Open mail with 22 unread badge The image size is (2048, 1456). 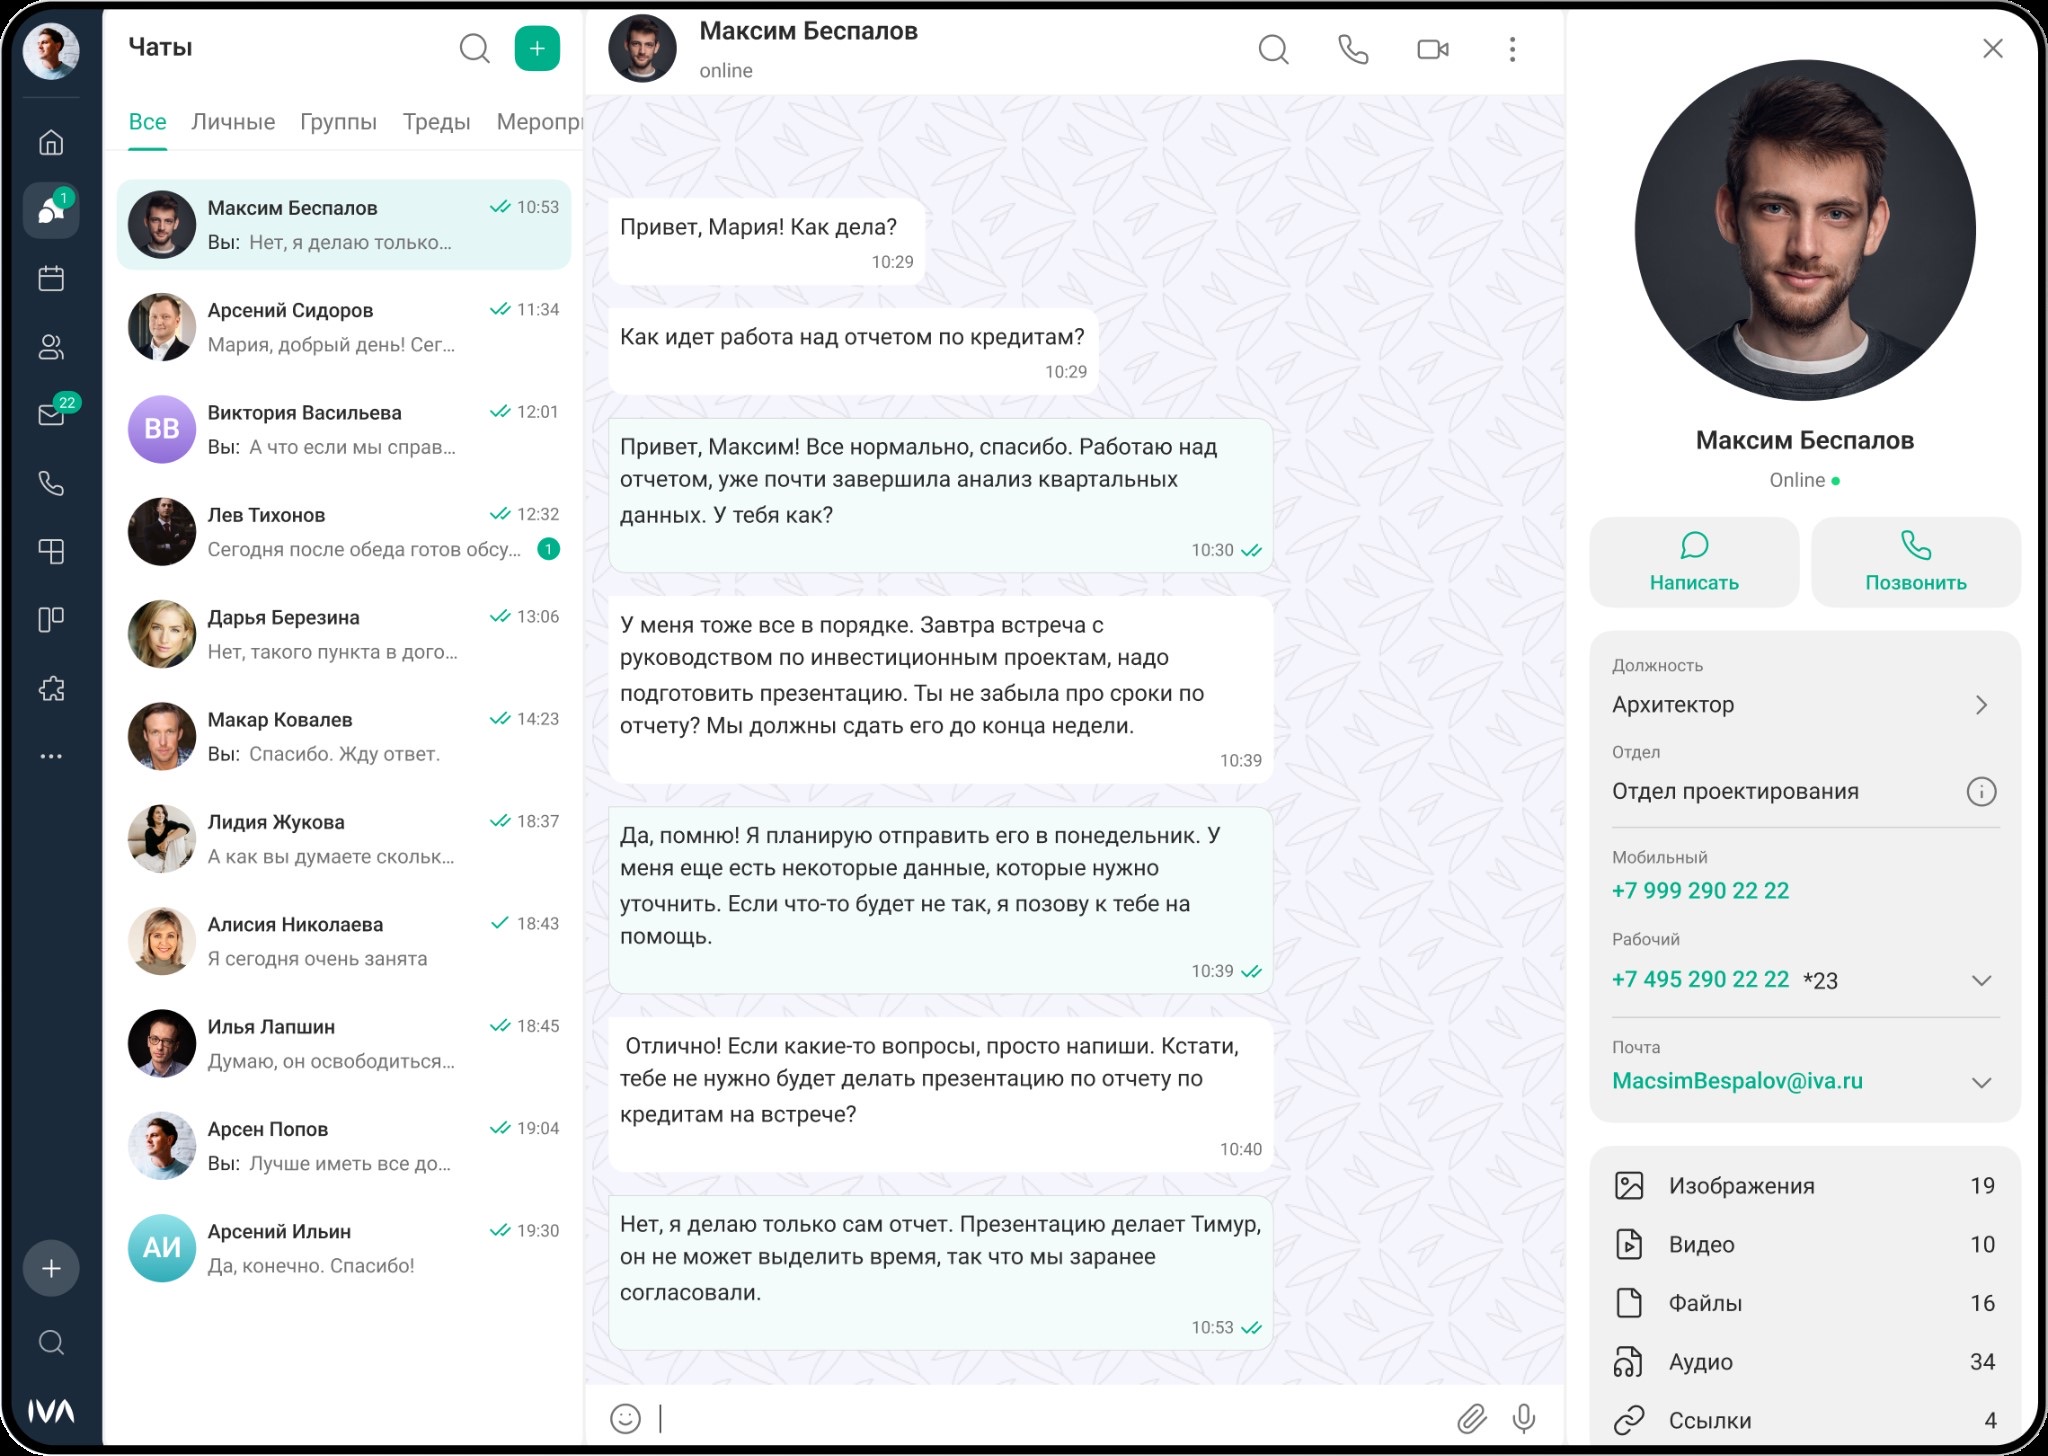coord(51,414)
